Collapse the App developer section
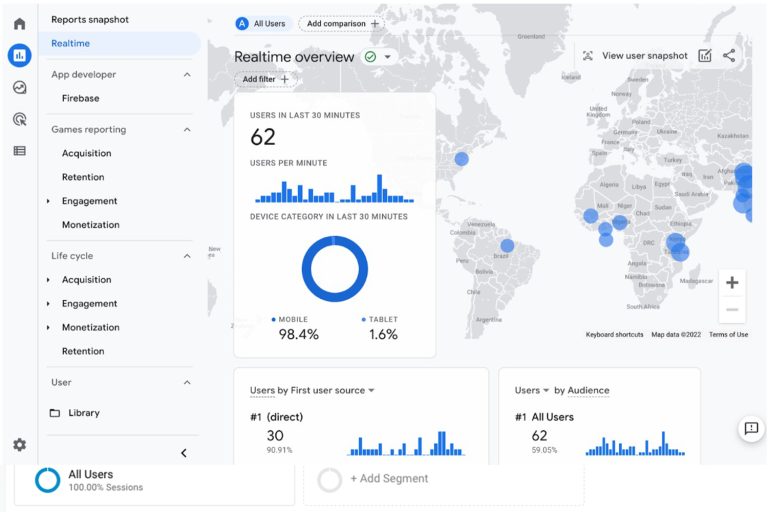768x512 pixels. click(187, 75)
